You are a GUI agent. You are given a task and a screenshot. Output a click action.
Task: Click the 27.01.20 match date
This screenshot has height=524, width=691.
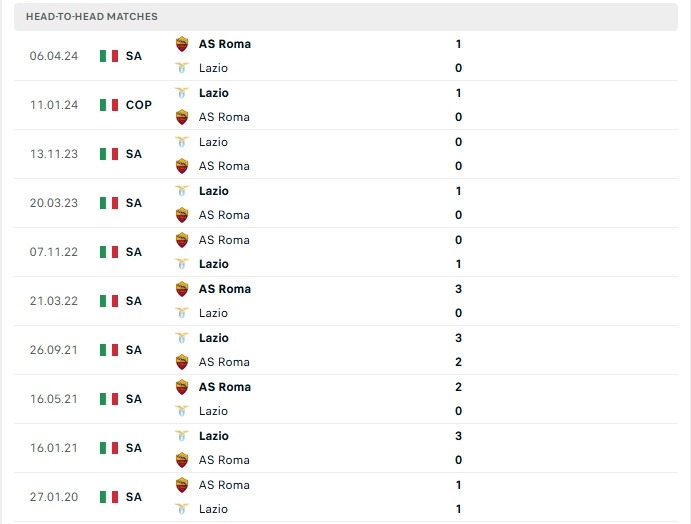pos(51,497)
